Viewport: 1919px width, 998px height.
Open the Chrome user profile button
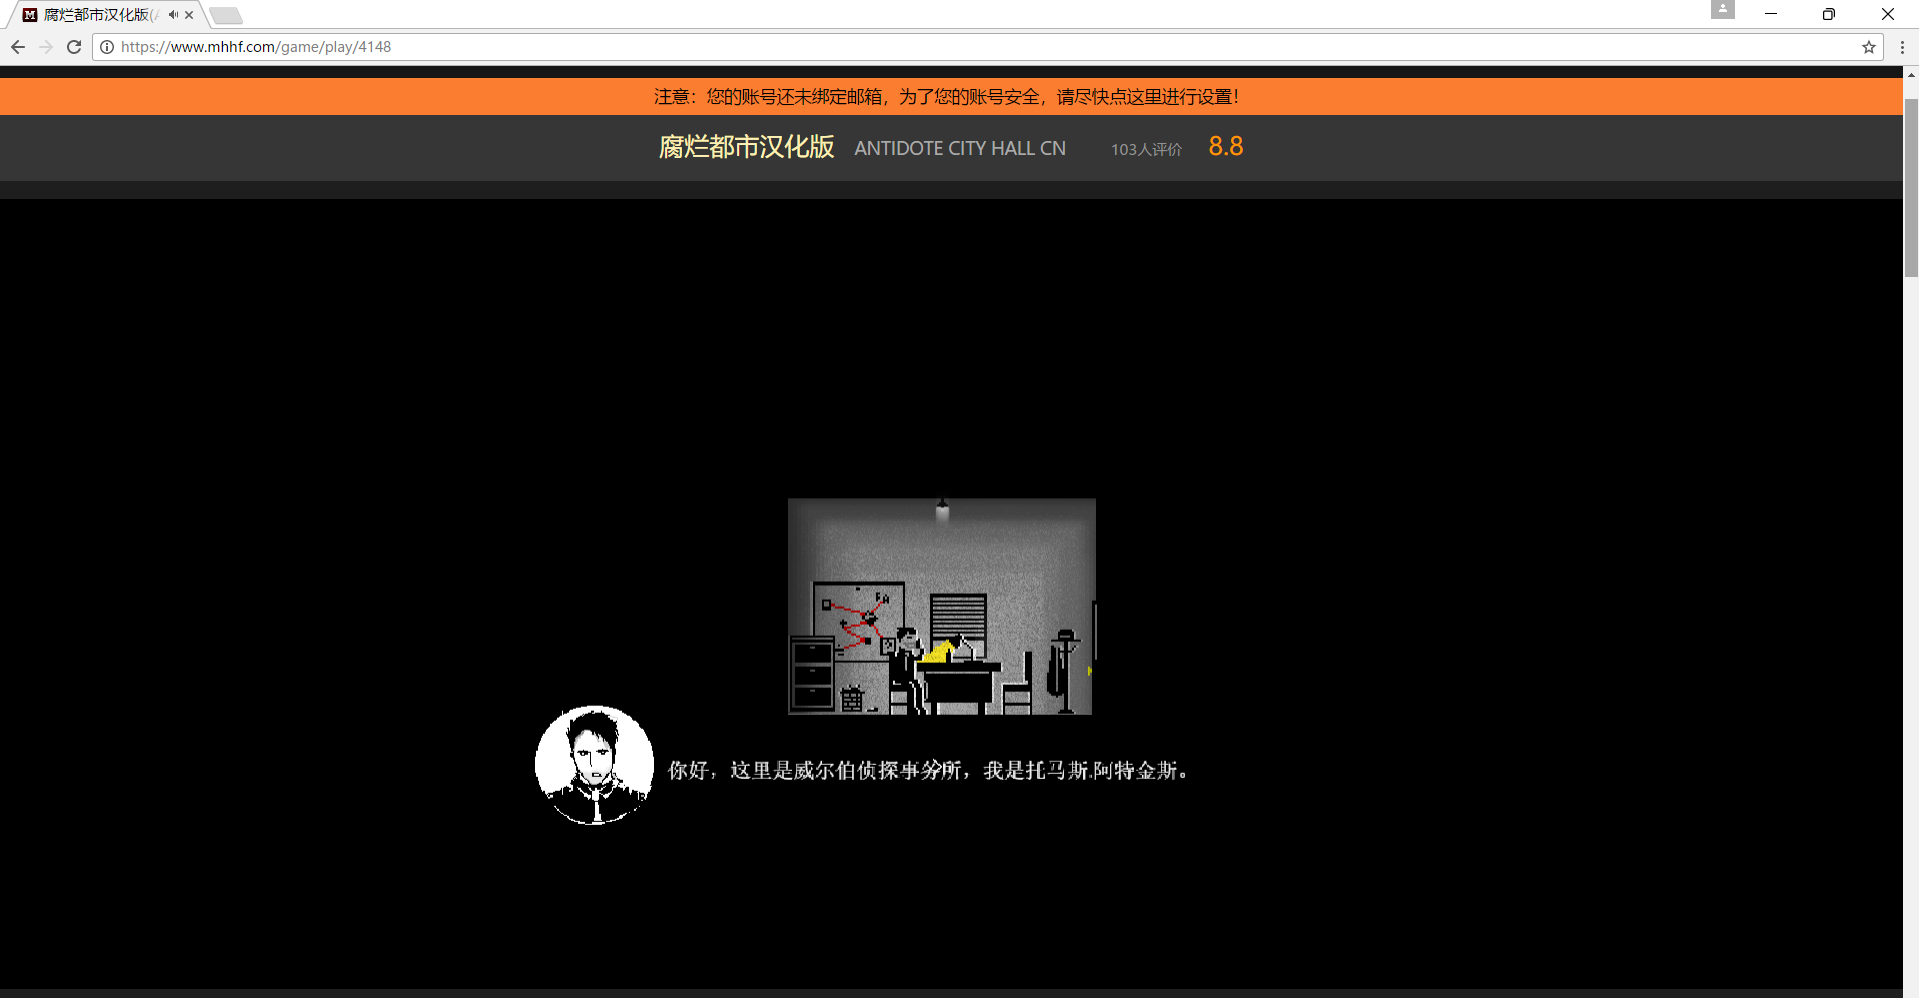coord(1722,10)
